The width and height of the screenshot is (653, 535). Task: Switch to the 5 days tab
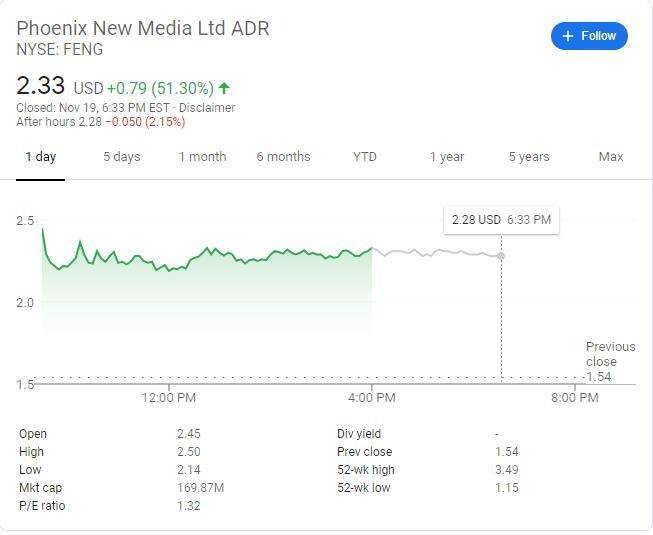pos(121,157)
